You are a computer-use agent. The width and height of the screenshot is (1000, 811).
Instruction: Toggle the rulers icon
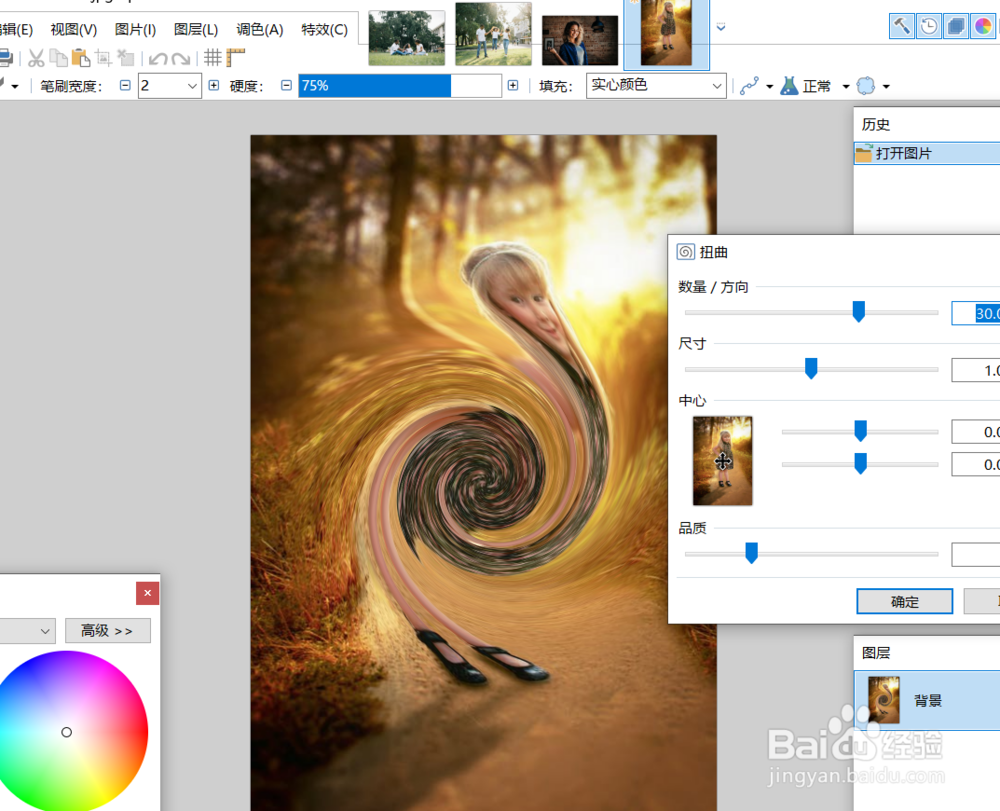[235, 59]
